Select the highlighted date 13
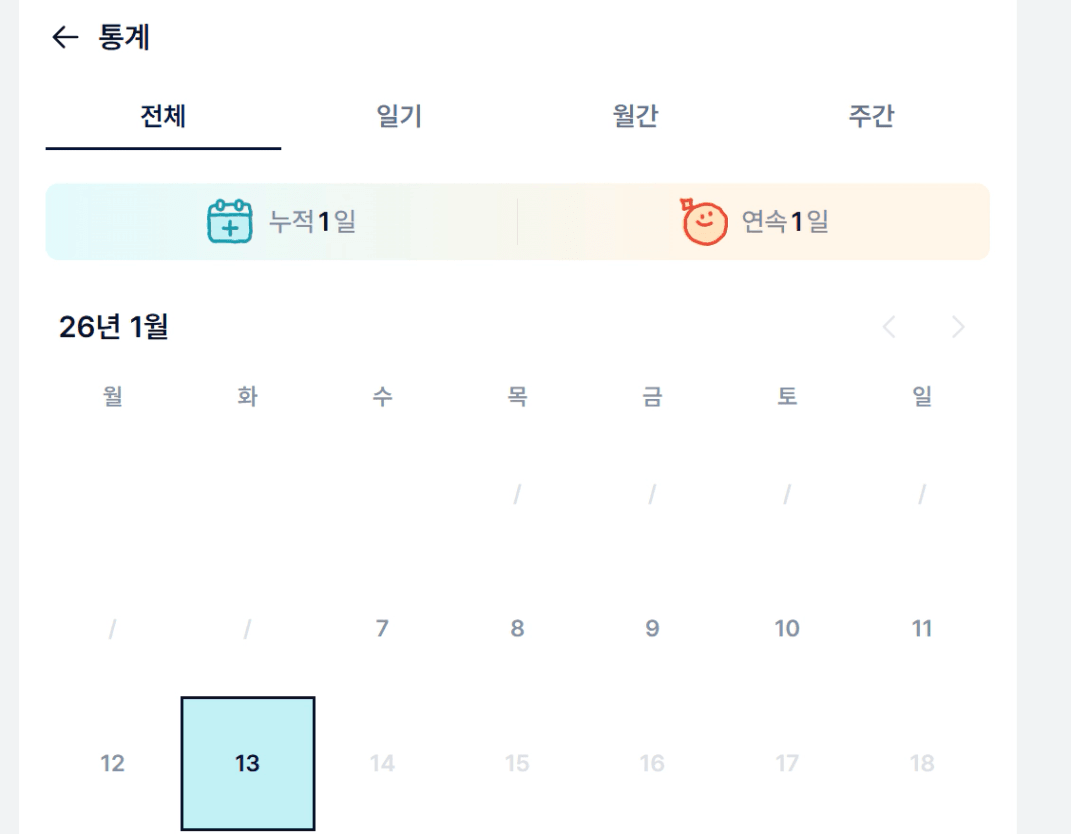1071x834 pixels. click(247, 763)
